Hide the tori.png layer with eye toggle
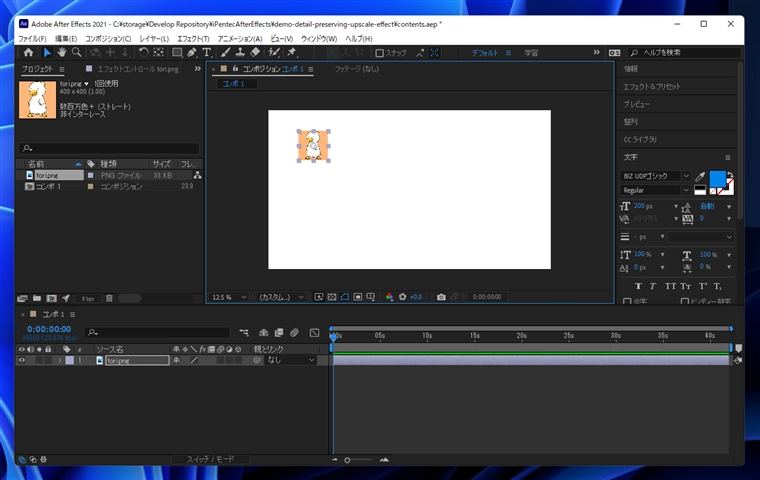760x480 pixels. (x=22, y=360)
